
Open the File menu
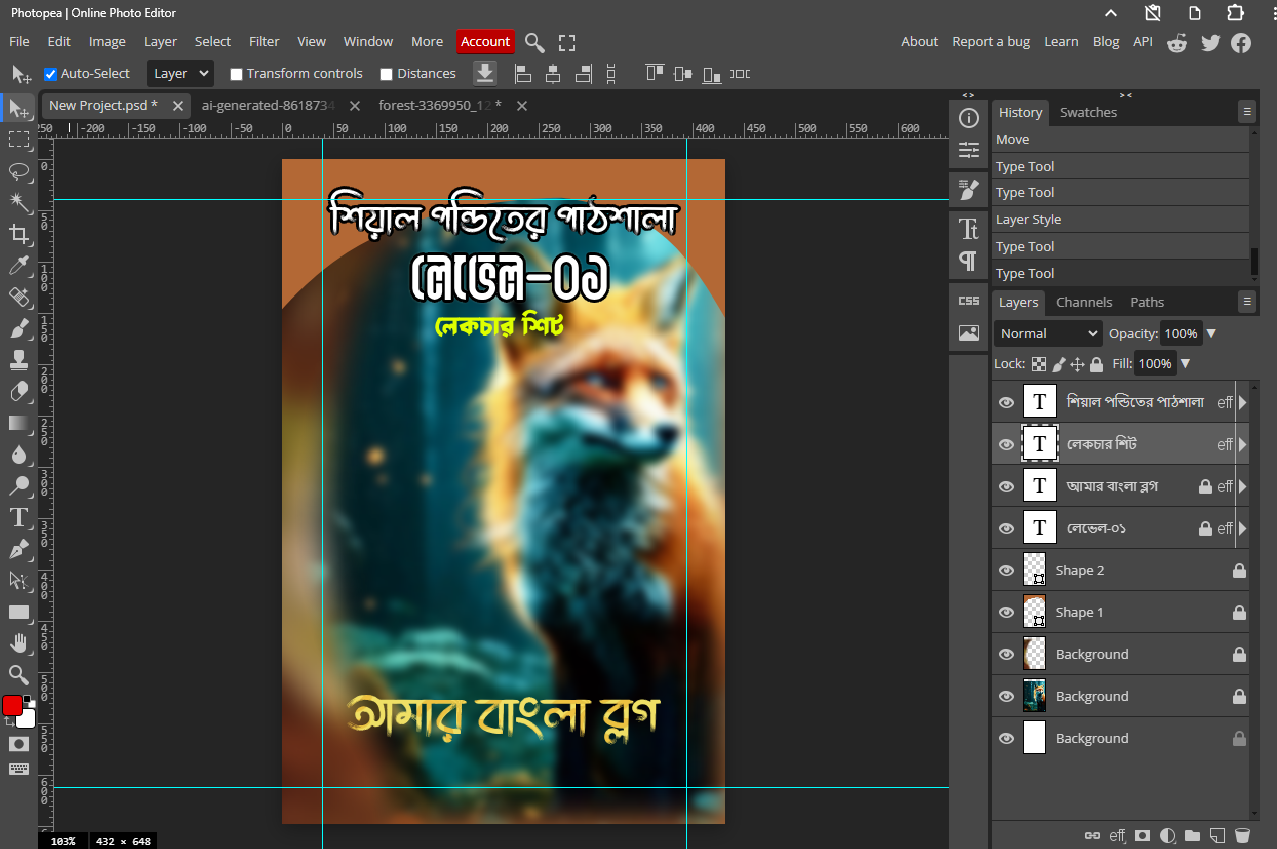[x=19, y=42]
